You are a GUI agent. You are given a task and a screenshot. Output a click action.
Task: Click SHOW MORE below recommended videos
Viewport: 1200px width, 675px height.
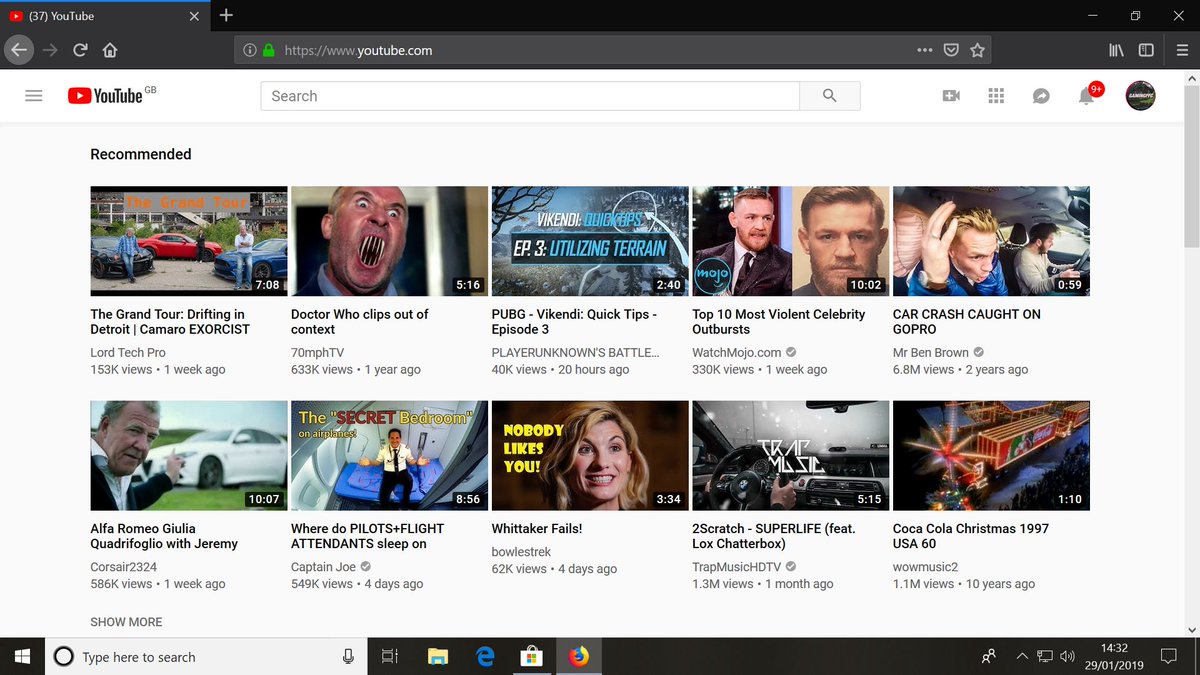(x=126, y=622)
